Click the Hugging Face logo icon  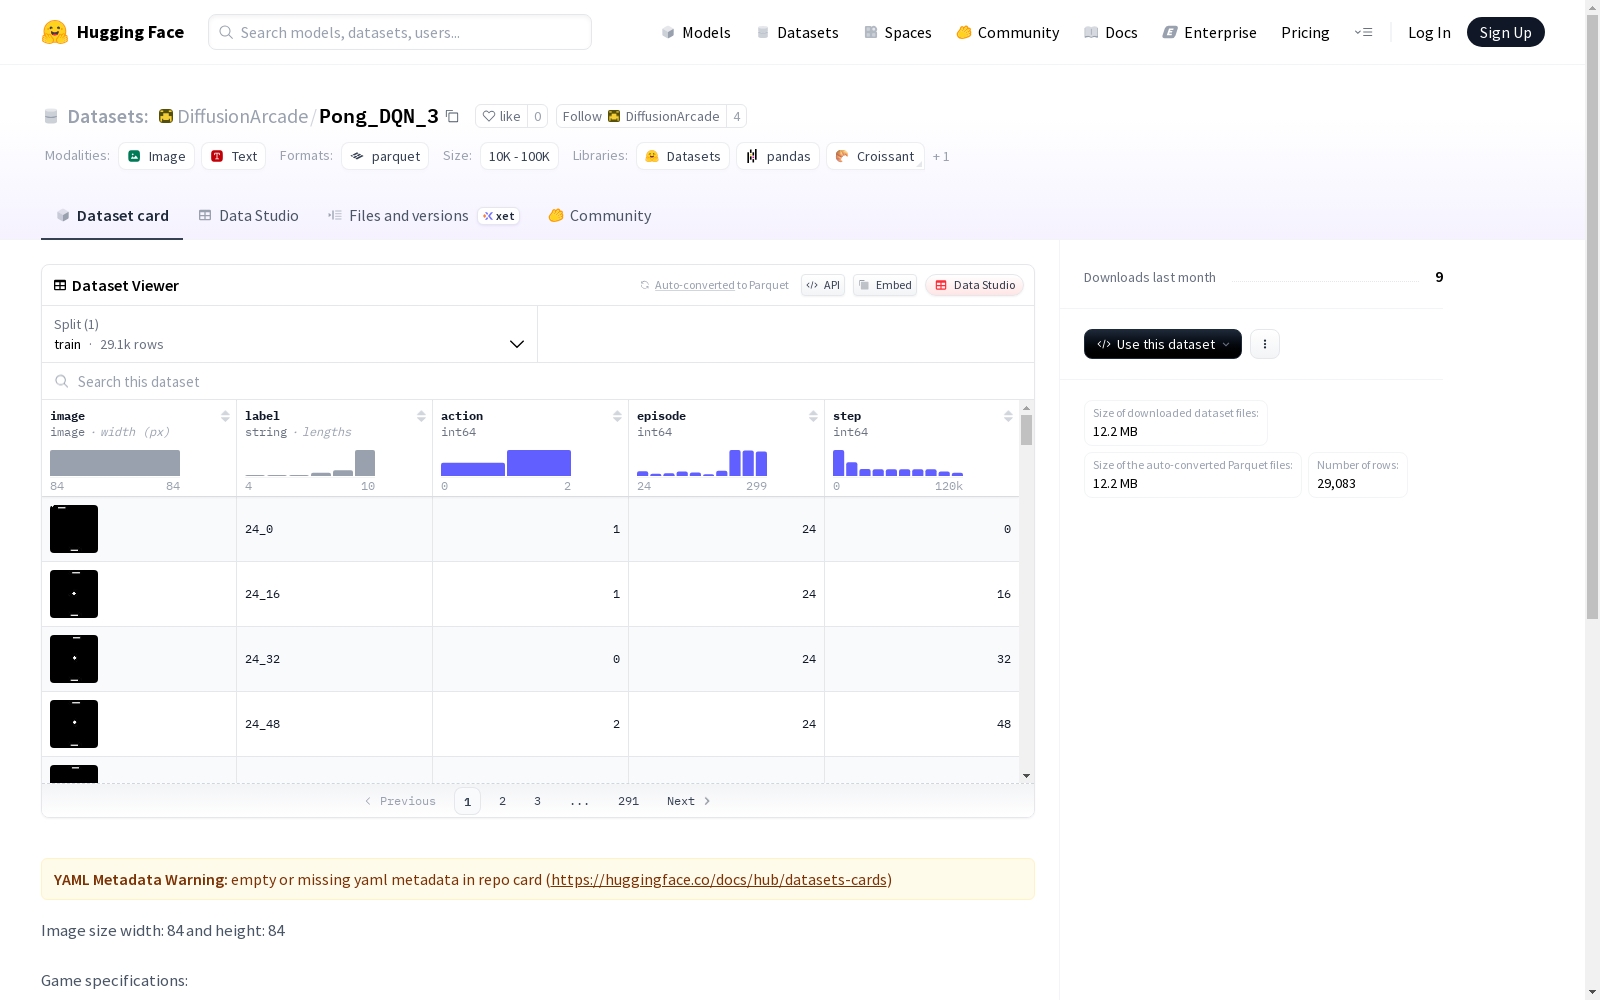tap(55, 32)
